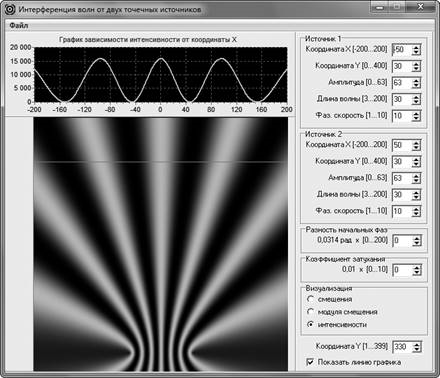Increase the damping coefficient spinner

click(416, 268)
